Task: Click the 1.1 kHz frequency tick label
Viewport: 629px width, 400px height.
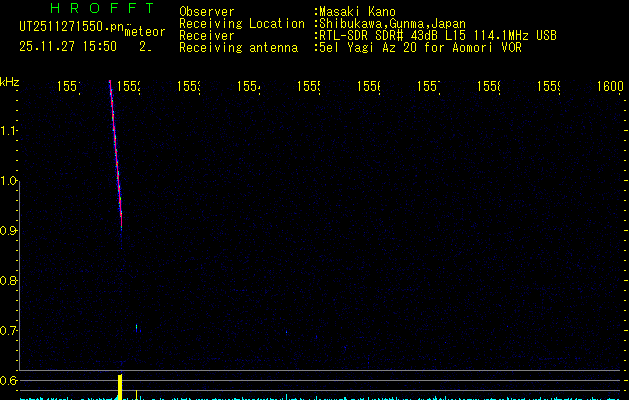Action: coord(10,131)
